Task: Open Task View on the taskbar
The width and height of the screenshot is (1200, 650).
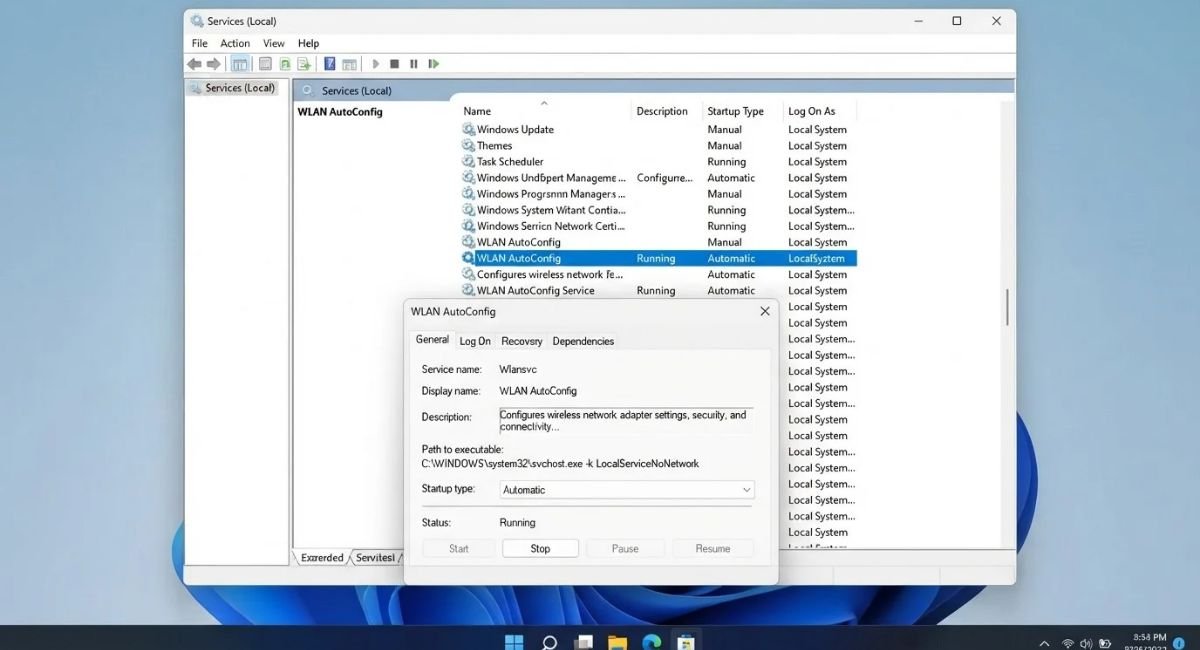Action: [x=583, y=641]
